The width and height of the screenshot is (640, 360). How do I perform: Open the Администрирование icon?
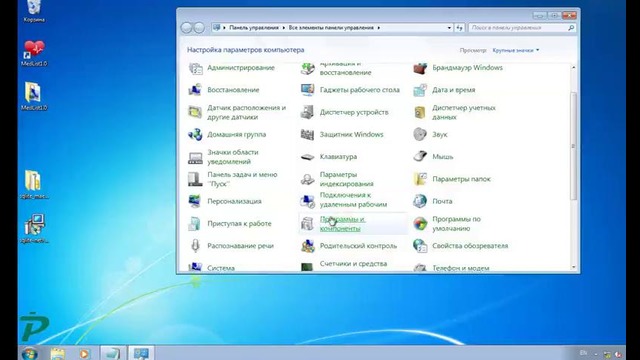[x=195, y=68]
